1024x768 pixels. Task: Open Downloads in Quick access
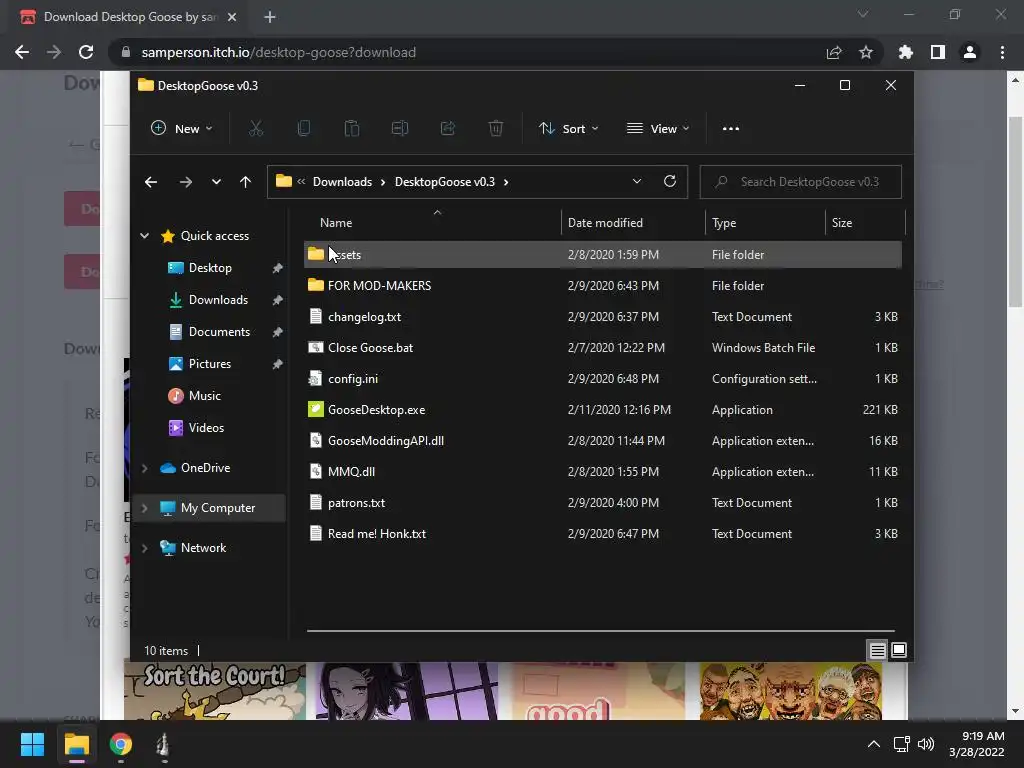click(x=218, y=300)
